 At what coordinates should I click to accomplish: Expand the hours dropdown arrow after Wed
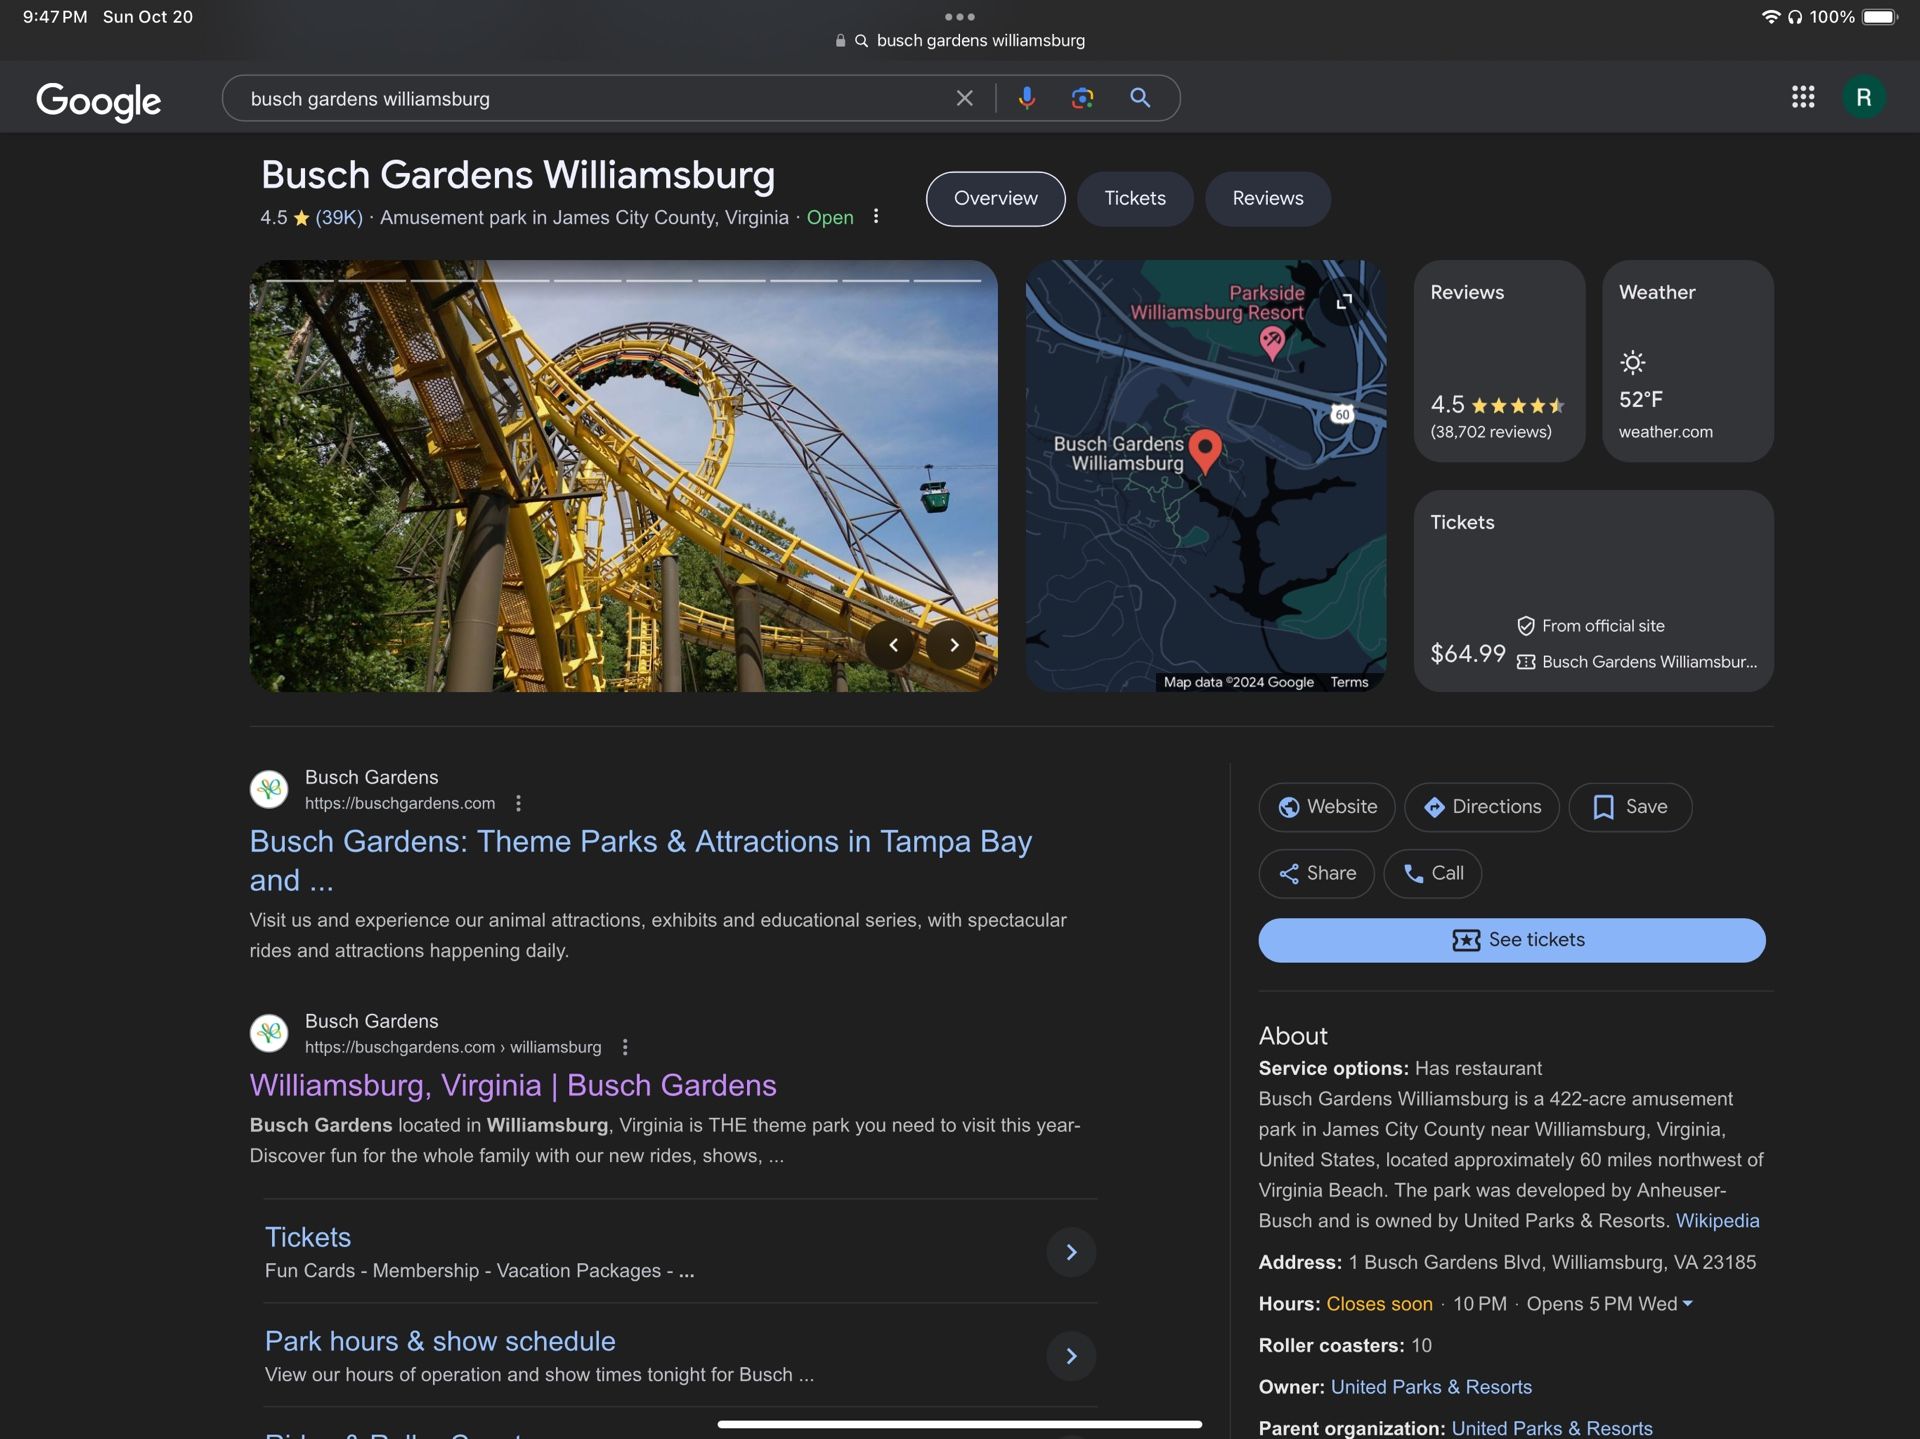click(1688, 1304)
